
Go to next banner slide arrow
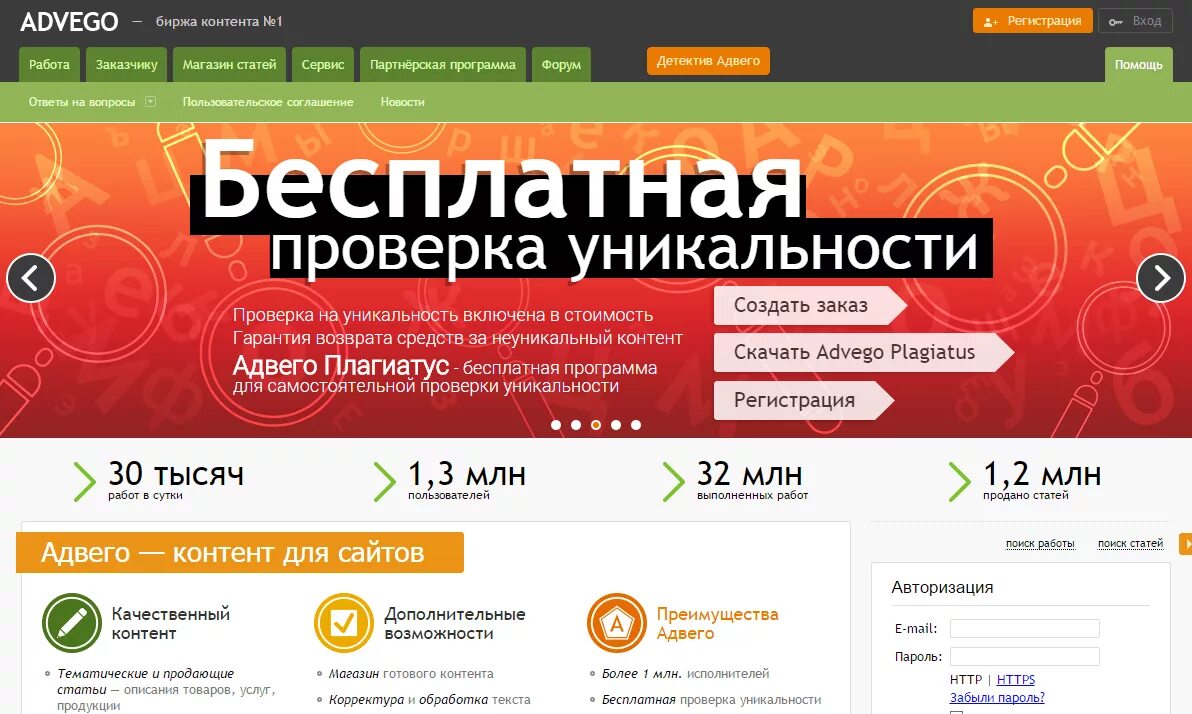tap(1161, 278)
